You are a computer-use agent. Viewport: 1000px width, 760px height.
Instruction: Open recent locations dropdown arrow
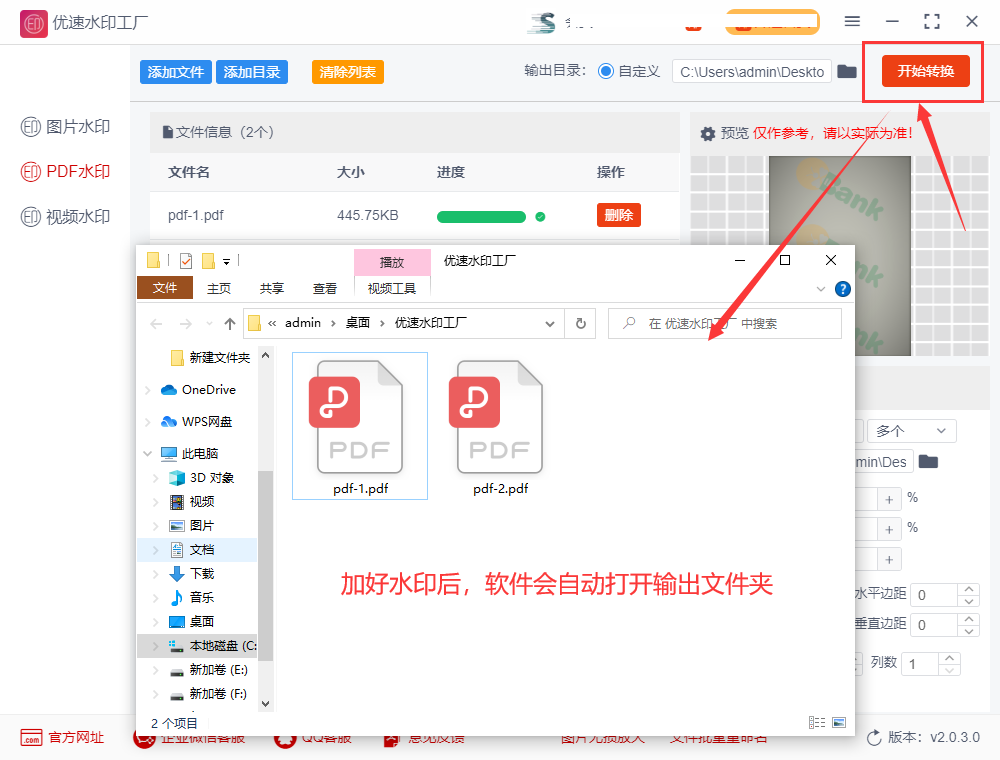tap(209, 324)
